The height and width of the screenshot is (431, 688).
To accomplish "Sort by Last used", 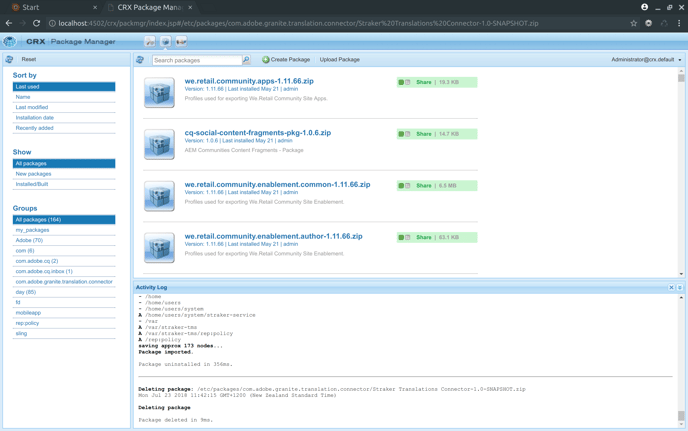I will (x=64, y=87).
